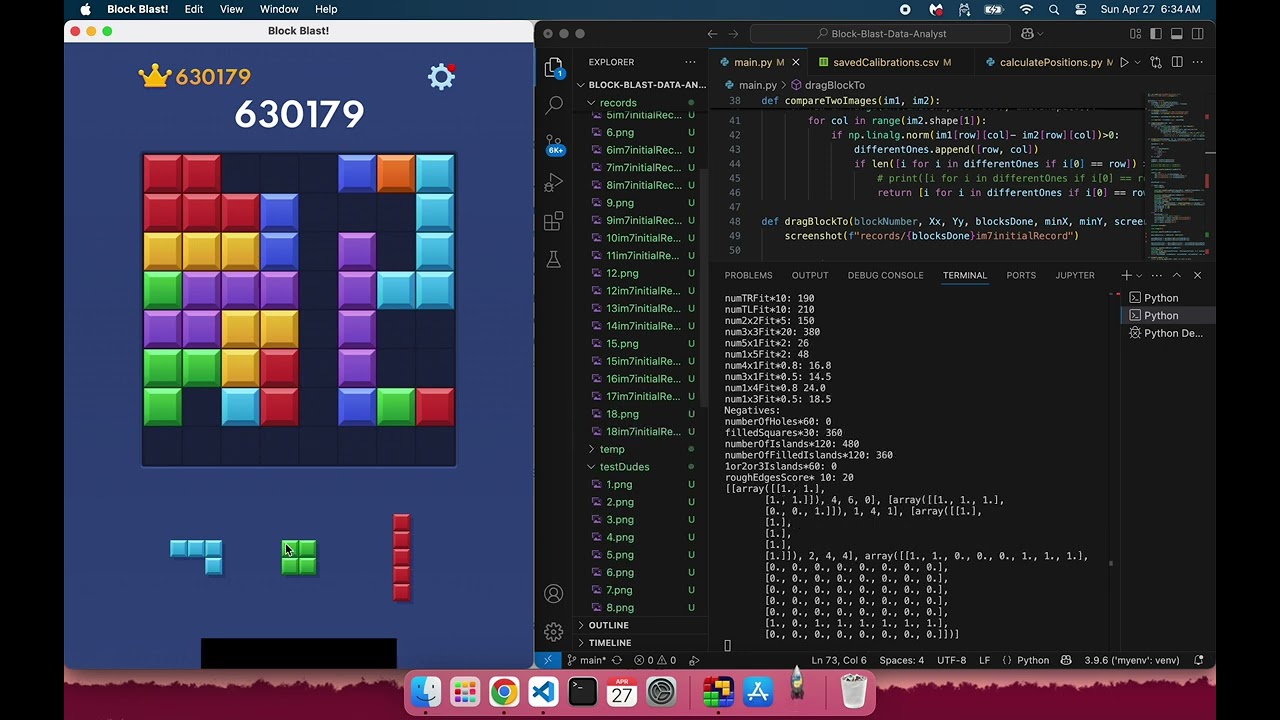The width and height of the screenshot is (1280, 720).
Task: Toggle the secondary side bar layout button
Action: (1198, 34)
